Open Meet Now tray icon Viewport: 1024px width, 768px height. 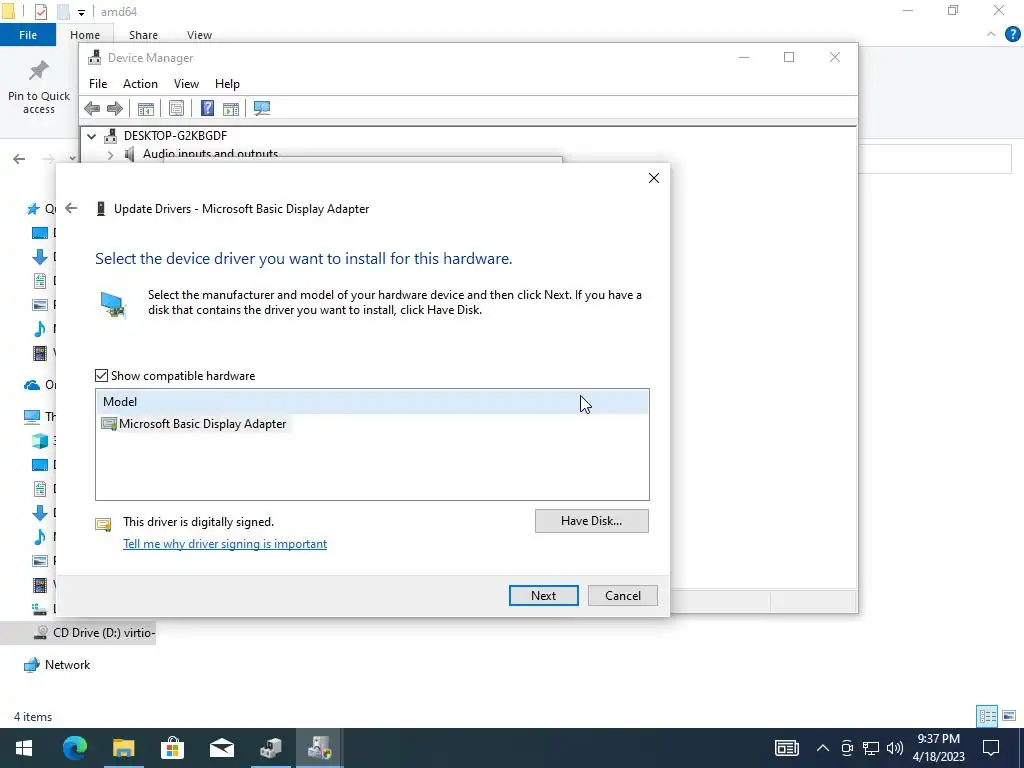847,748
